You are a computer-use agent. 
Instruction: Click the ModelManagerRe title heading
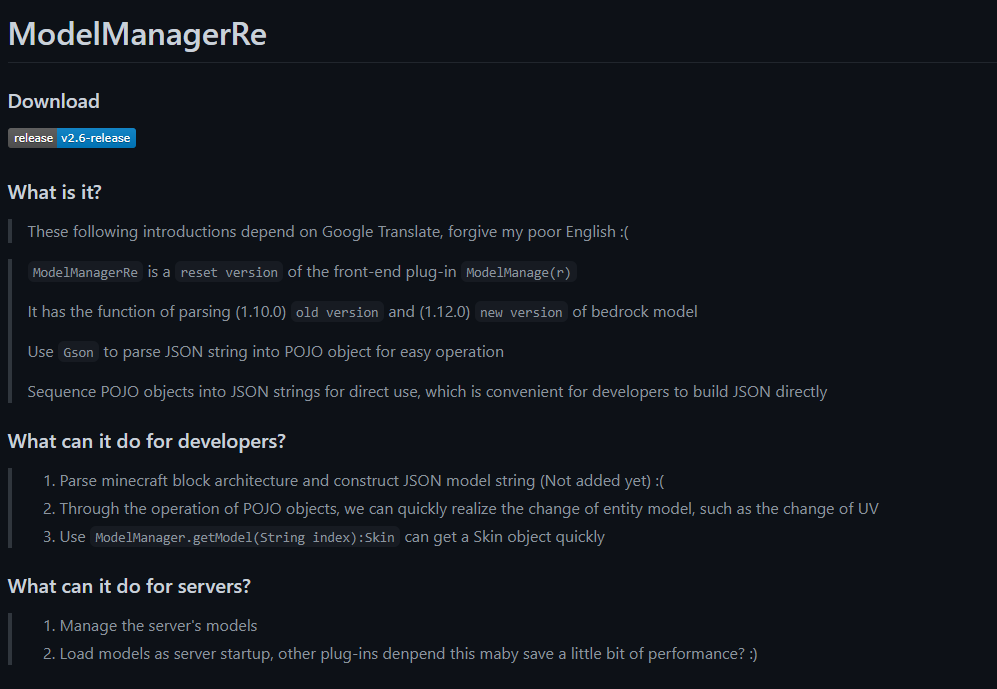137,34
